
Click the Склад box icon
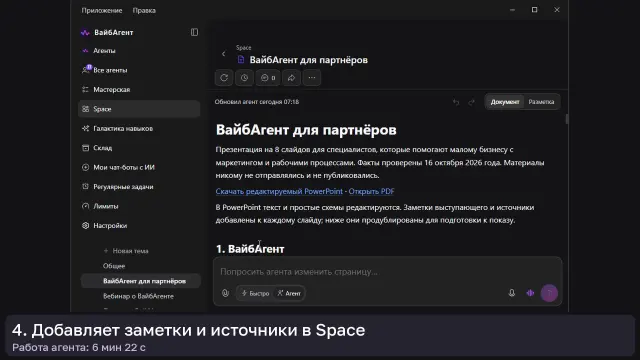pos(85,148)
